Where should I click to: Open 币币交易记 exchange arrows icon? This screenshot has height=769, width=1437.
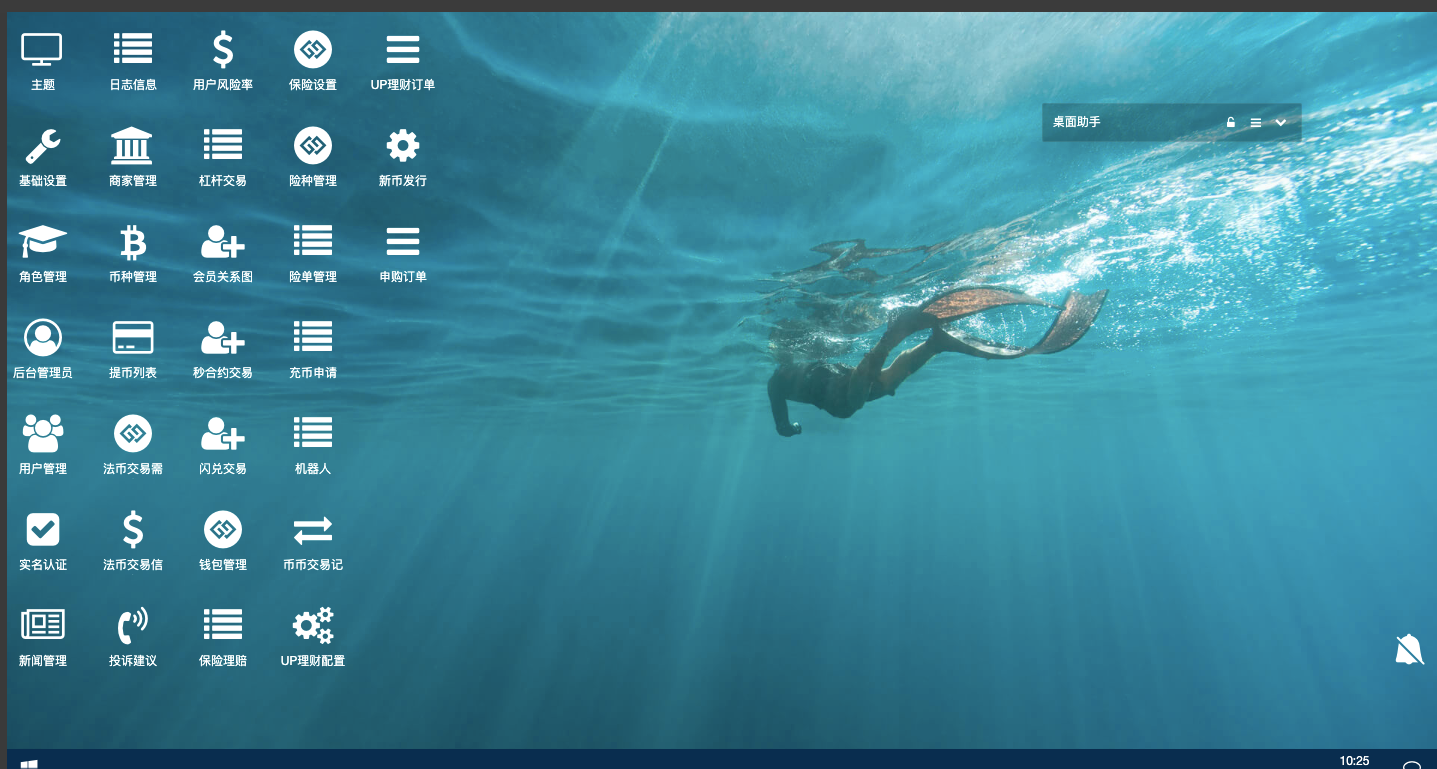click(312, 530)
